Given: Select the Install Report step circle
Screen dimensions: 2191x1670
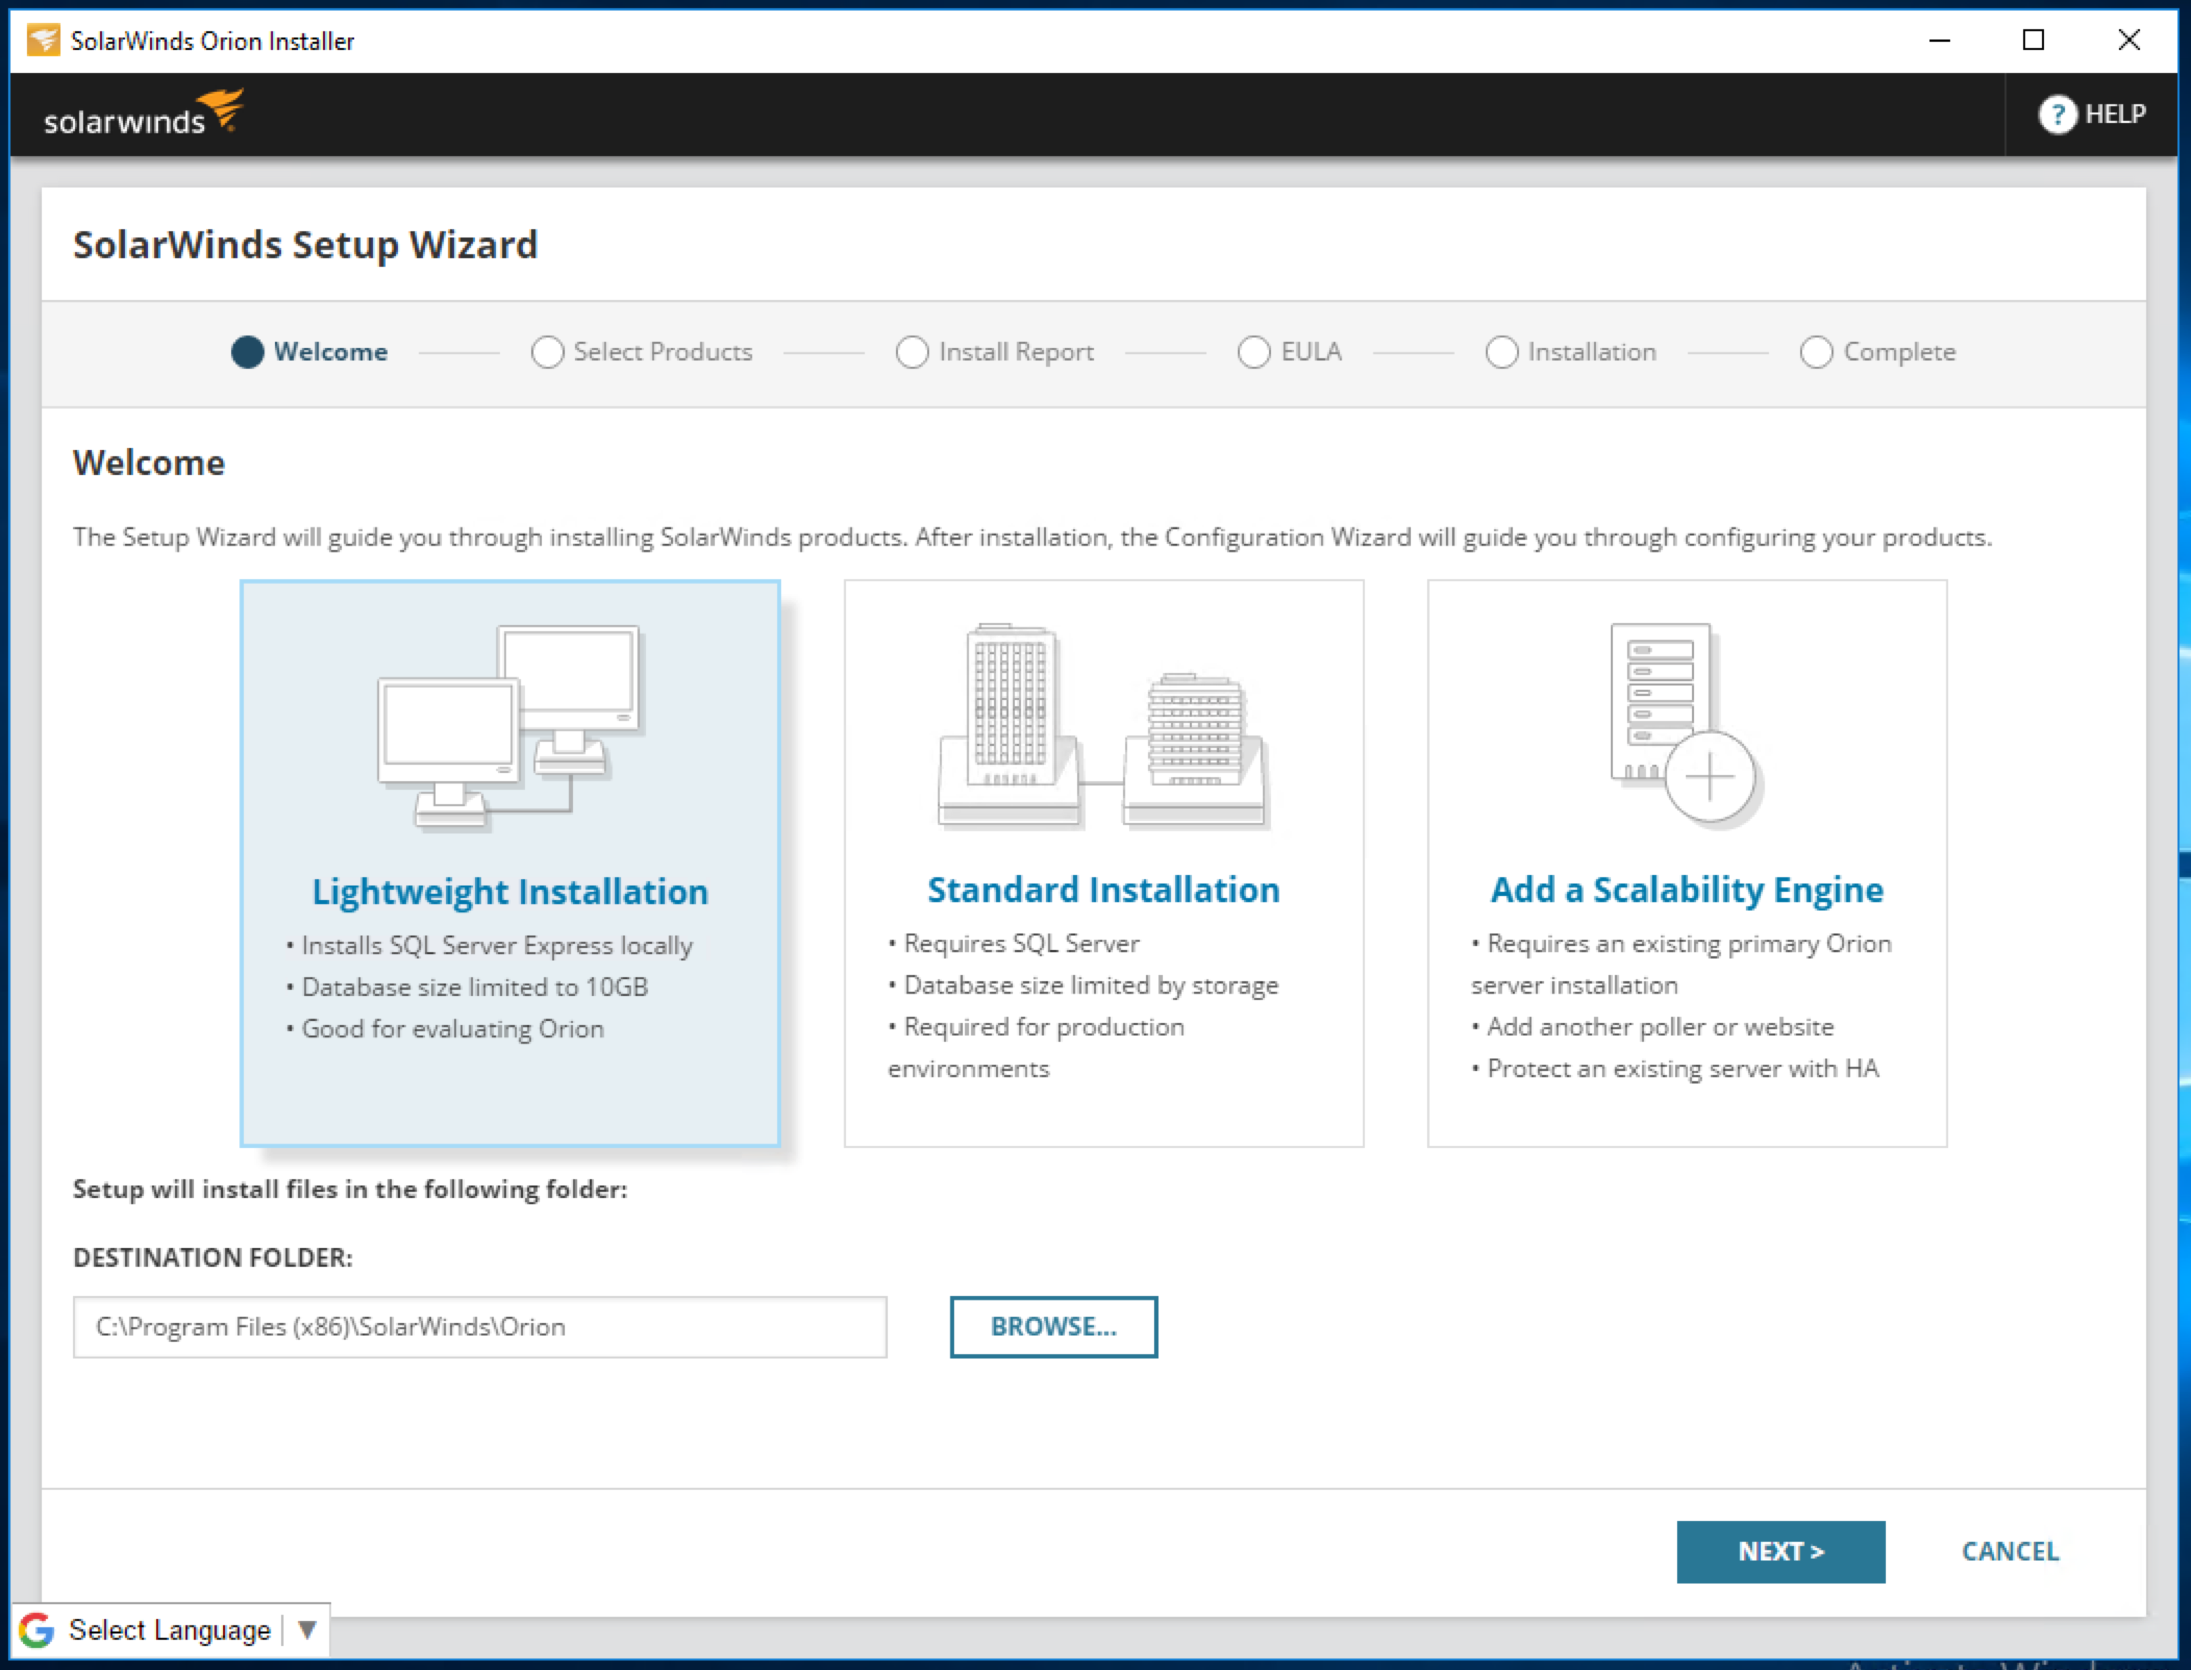Looking at the screenshot, I should (912, 352).
